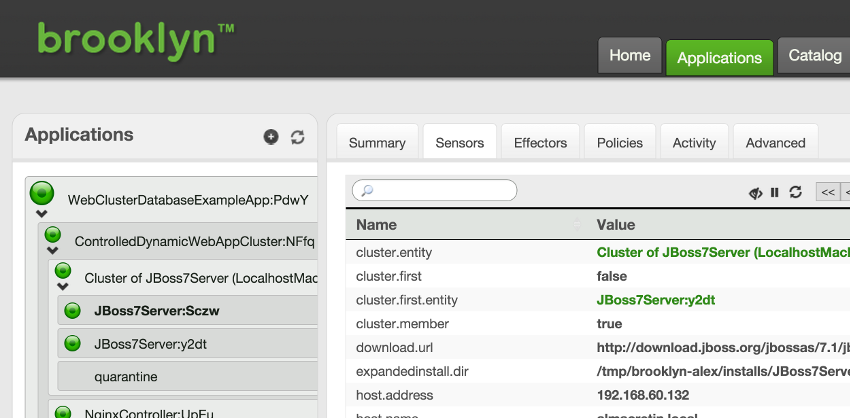
Task: Click WebClusterDatabaseExampleApp green status icon
Action: point(42,191)
